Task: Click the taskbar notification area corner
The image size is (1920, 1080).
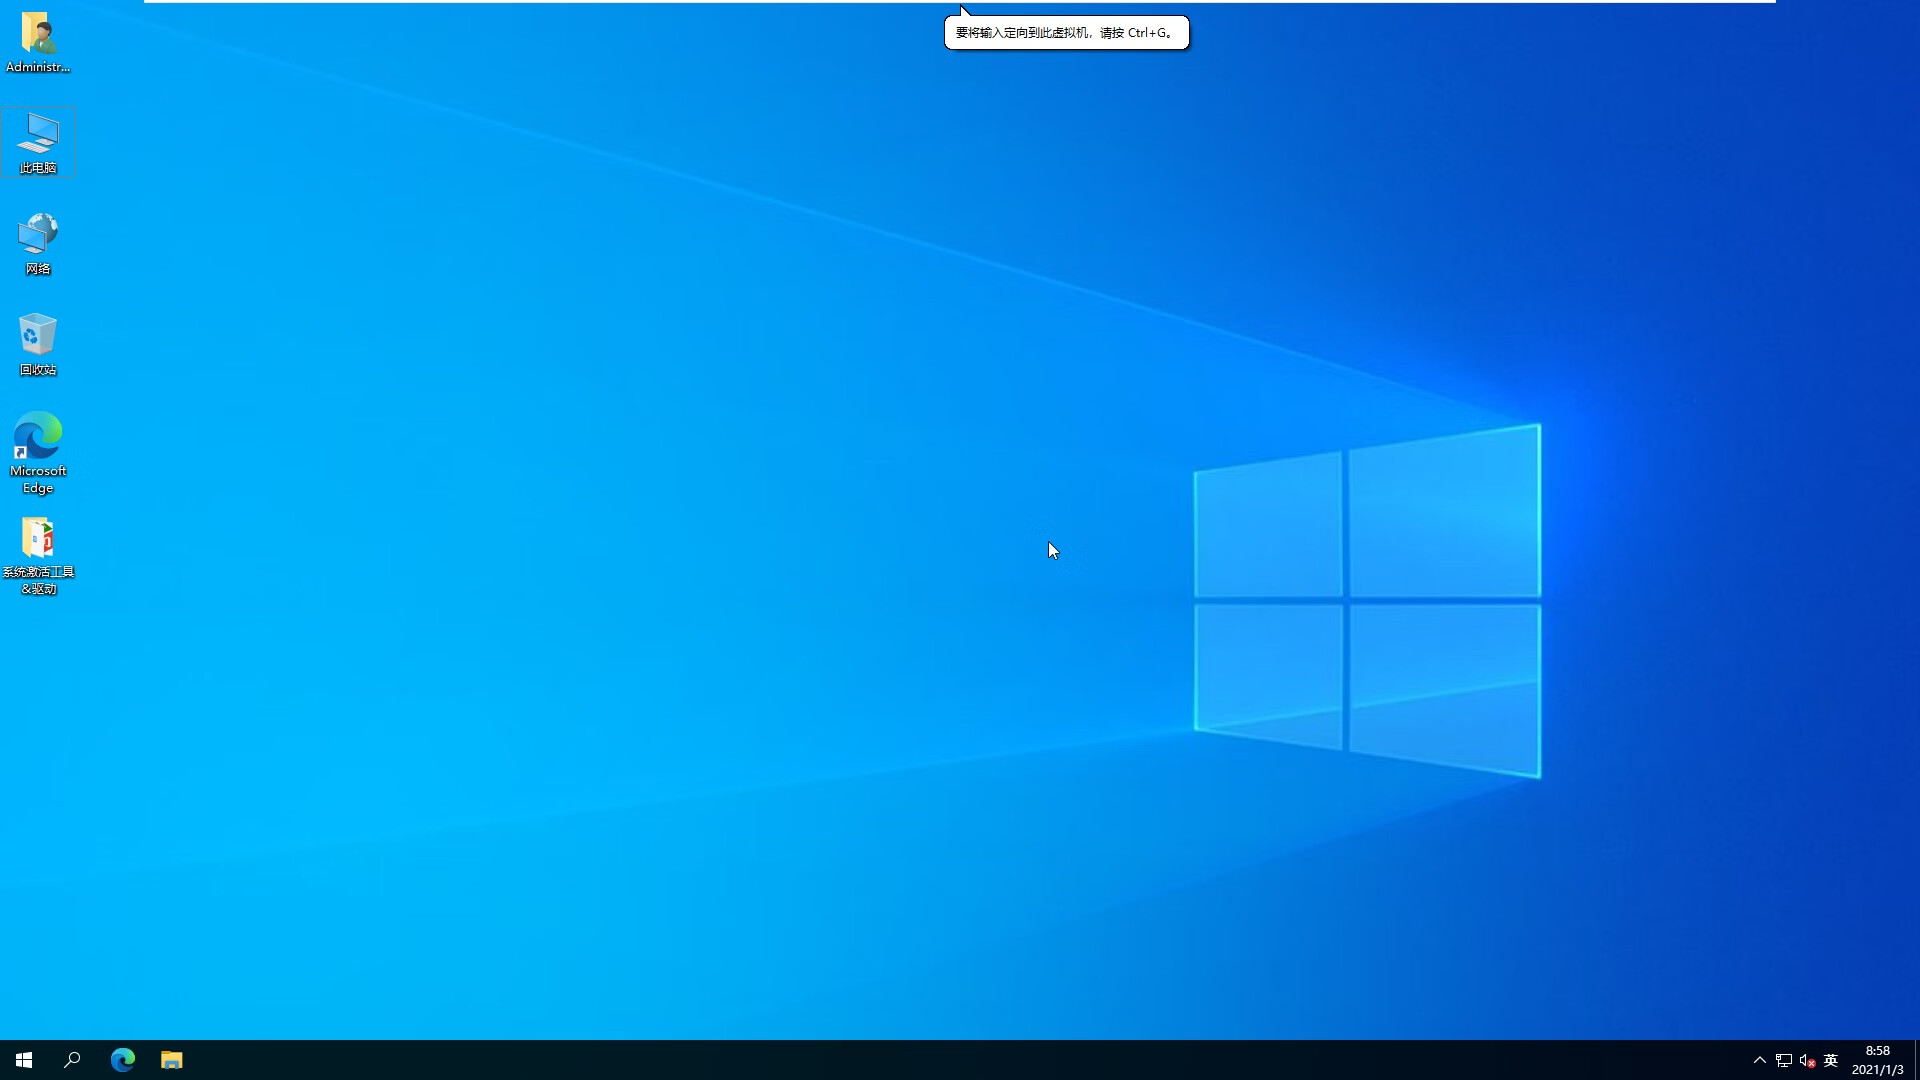Action: (1914, 1060)
